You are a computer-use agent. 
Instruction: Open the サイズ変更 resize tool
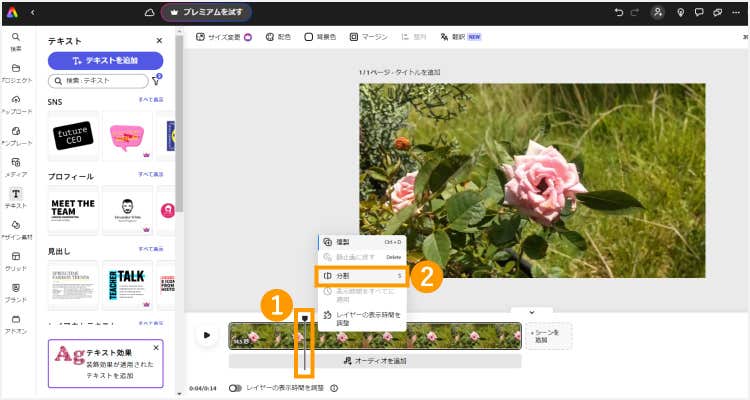[224, 37]
